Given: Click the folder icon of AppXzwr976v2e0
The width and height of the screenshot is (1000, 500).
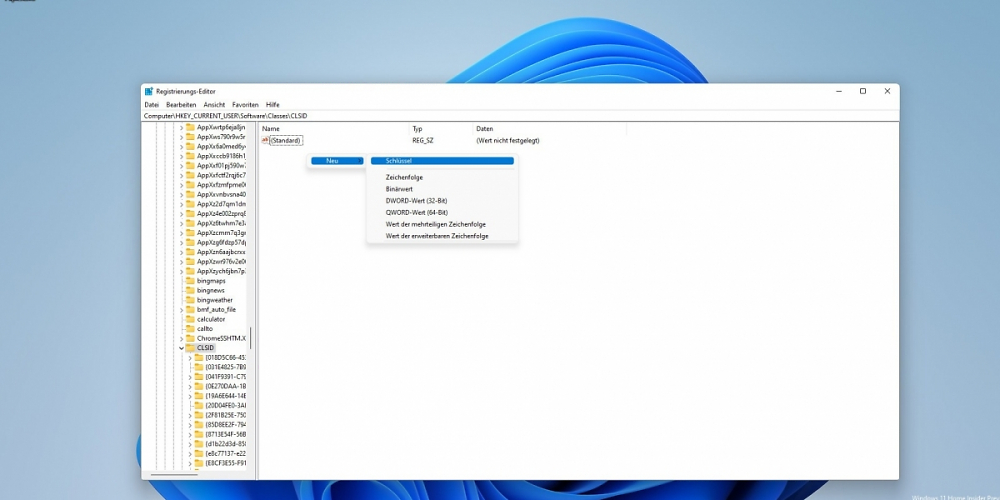Looking at the screenshot, I should coord(190,261).
